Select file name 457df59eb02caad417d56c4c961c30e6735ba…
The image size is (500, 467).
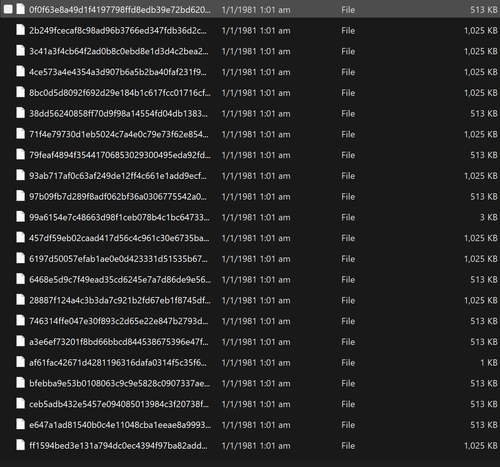119,238
